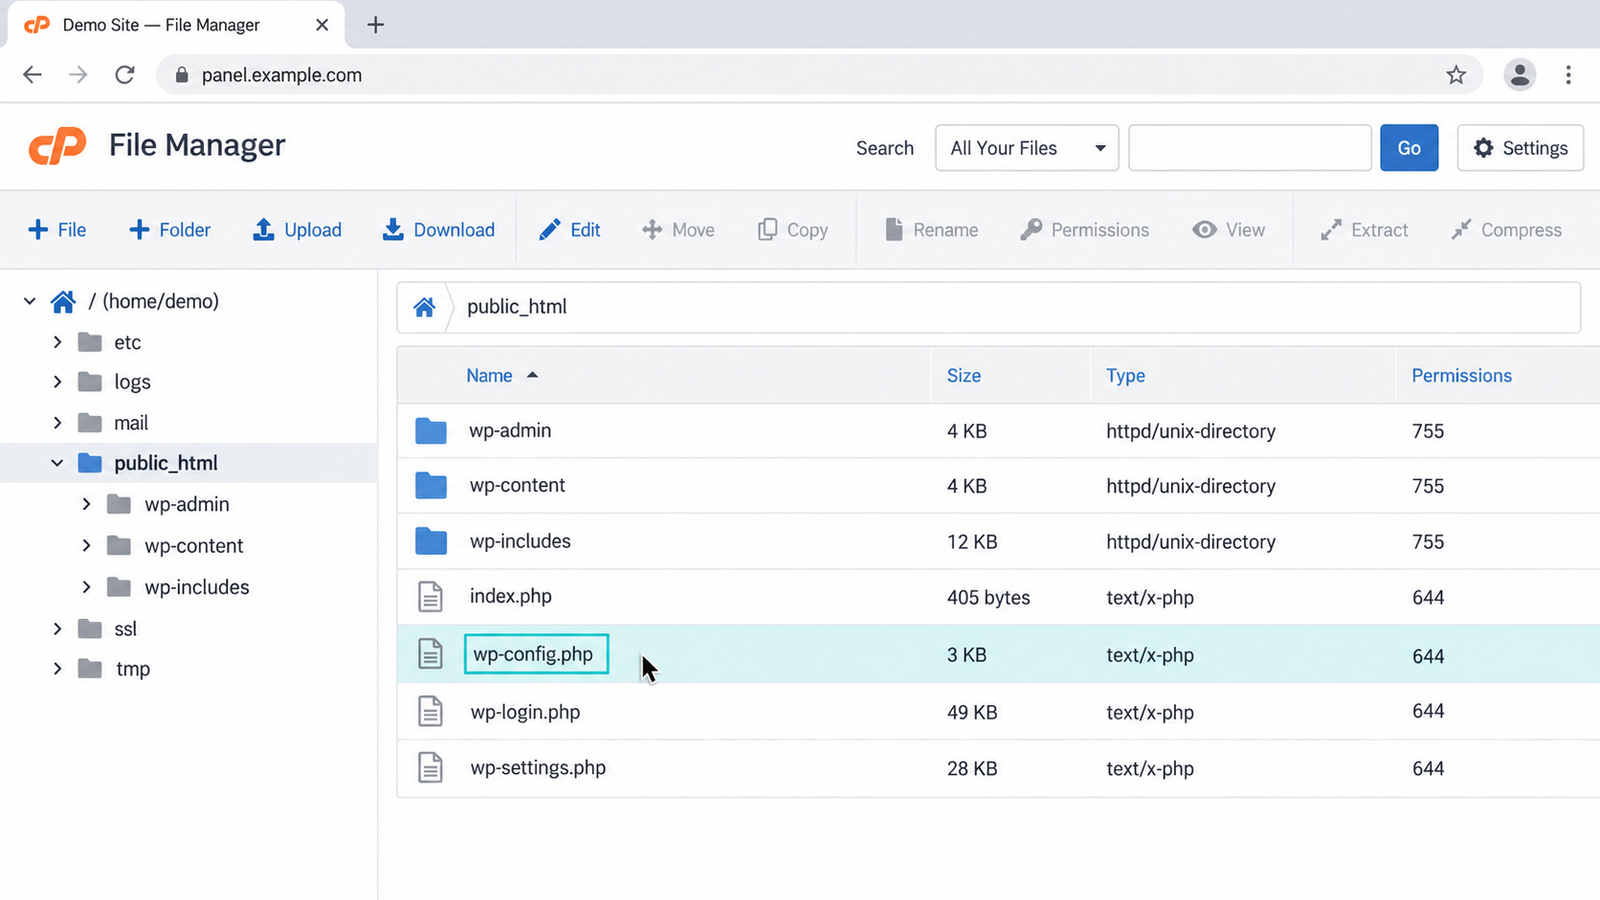
Task: Collapse the public_html folder chevron
Action: [x=57, y=463]
